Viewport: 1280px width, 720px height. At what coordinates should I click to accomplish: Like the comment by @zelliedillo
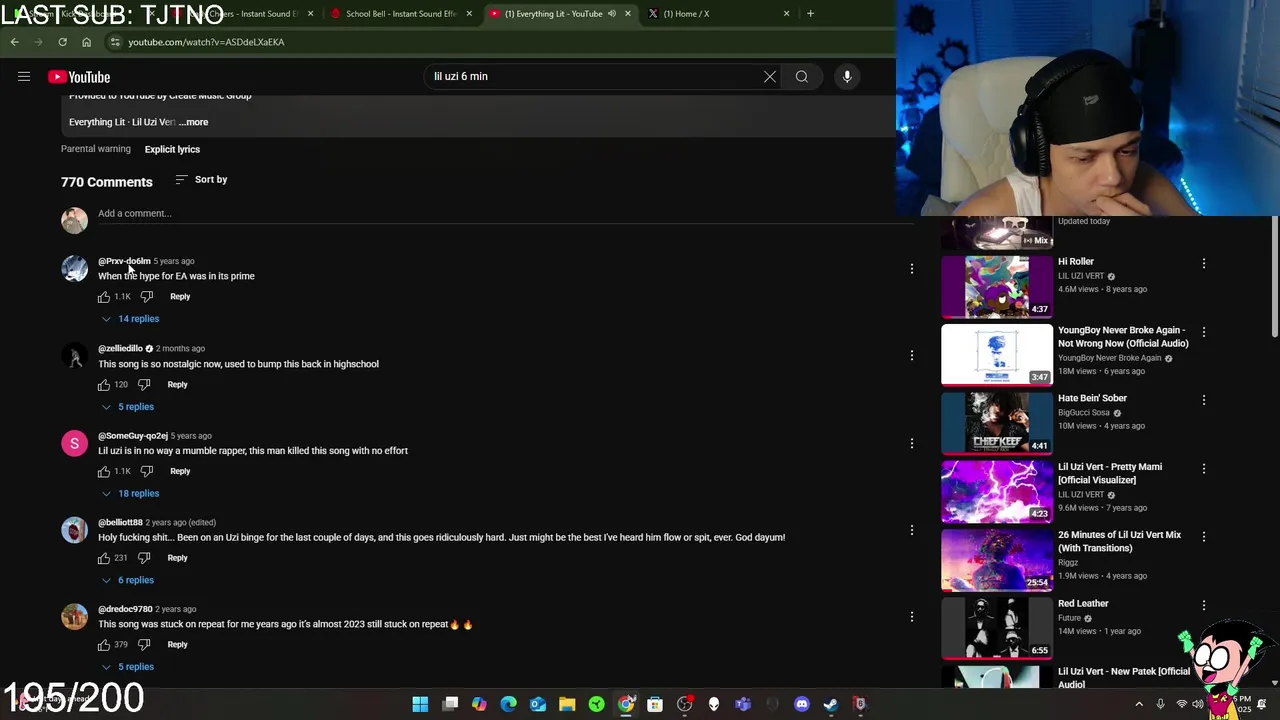[104, 384]
